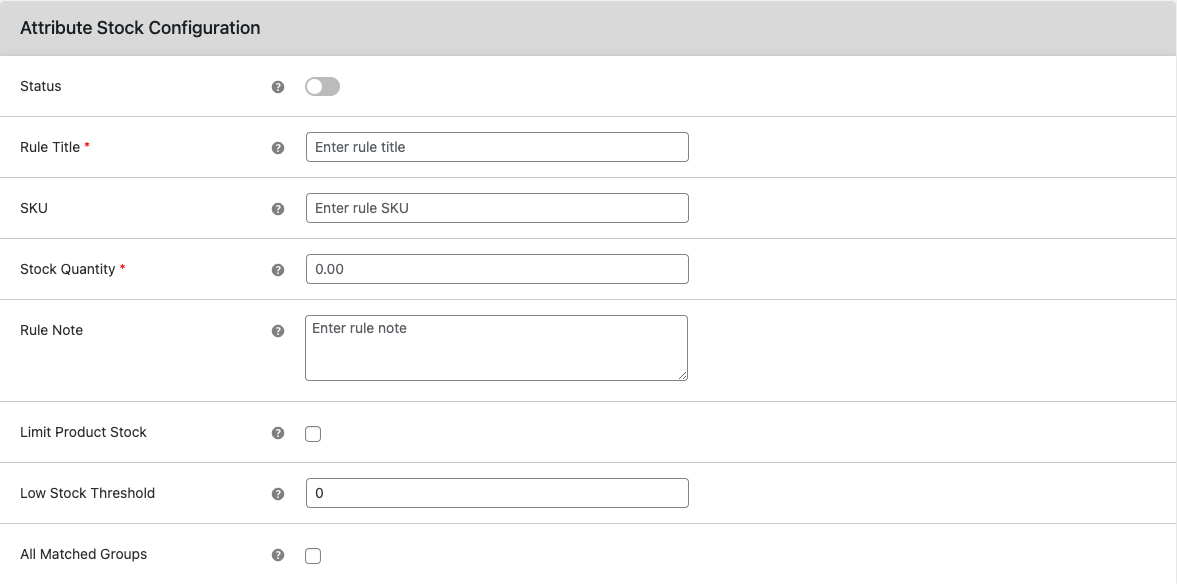Image resolution: width=1177 pixels, height=584 pixels.
Task: Click inside the Rule Note textarea
Action: tap(496, 348)
